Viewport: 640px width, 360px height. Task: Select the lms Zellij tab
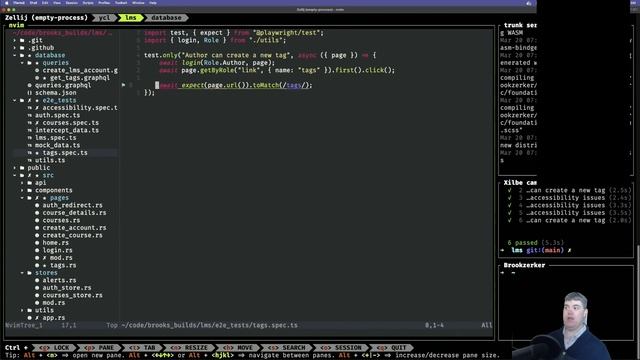(x=131, y=18)
